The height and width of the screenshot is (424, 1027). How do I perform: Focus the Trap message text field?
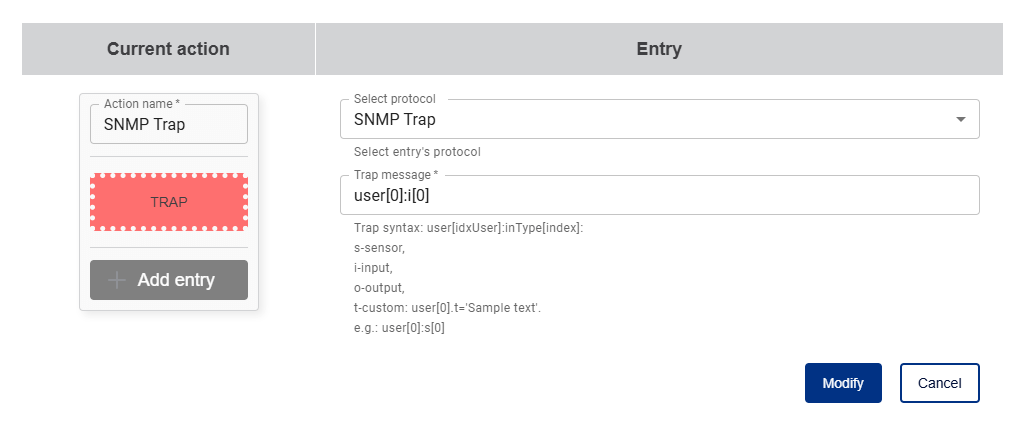[658, 196]
